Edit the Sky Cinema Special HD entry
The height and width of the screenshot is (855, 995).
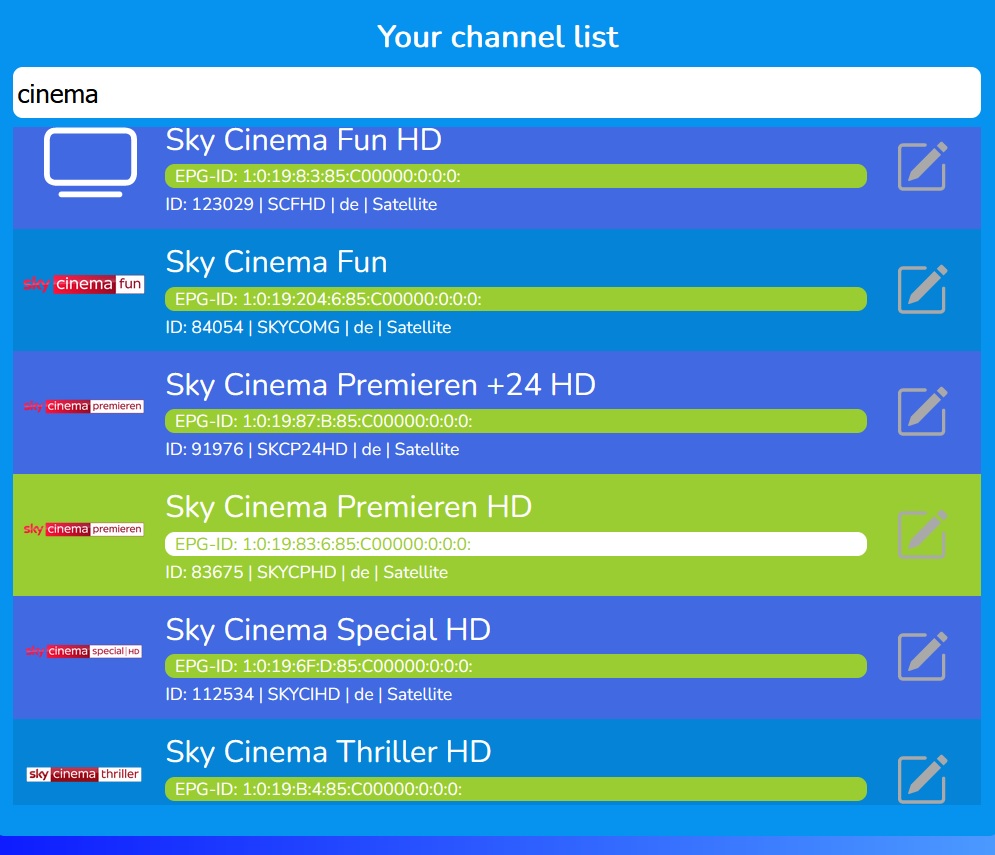point(922,656)
